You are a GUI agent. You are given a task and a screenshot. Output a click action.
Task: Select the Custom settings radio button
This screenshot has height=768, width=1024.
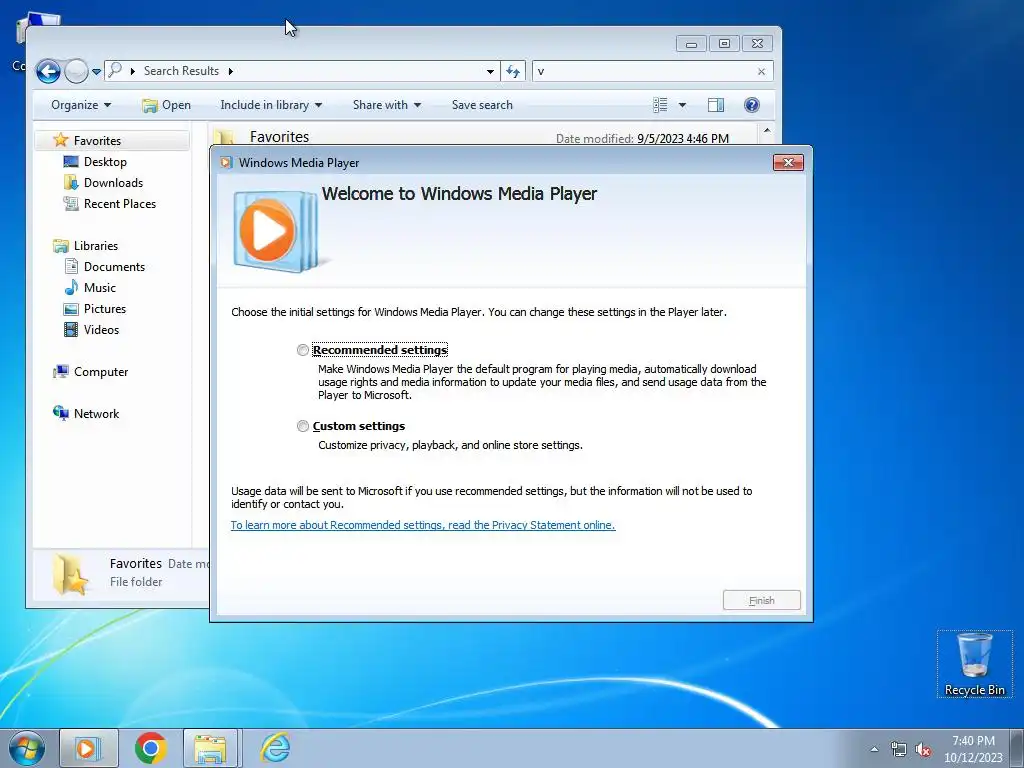click(x=302, y=426)
